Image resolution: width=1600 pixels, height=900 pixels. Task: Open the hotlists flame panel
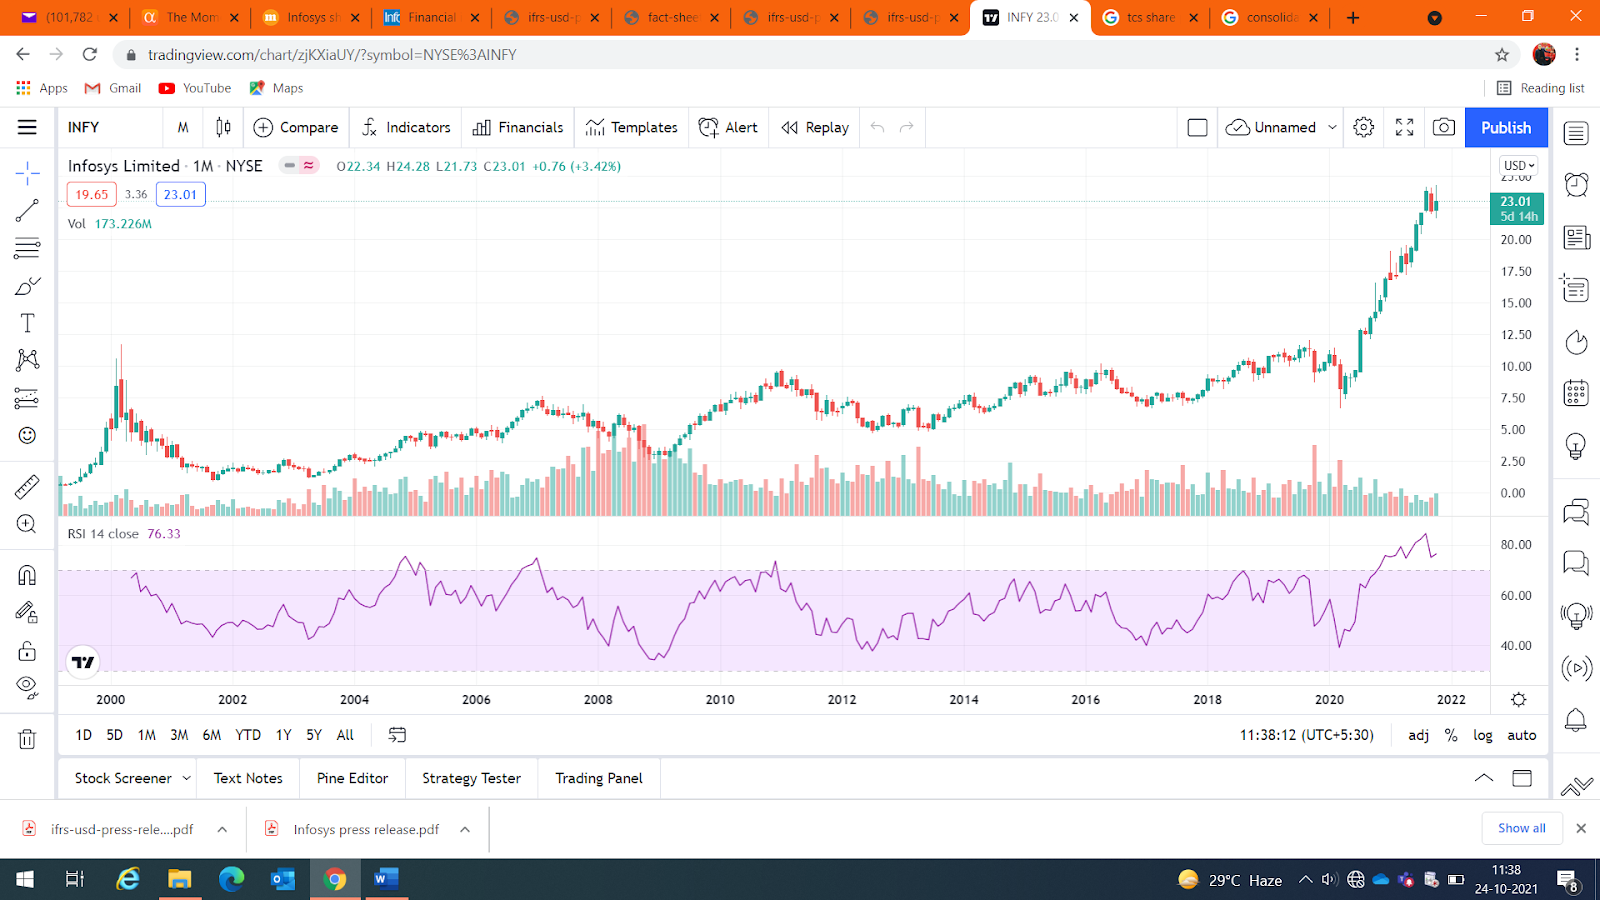1576,342
